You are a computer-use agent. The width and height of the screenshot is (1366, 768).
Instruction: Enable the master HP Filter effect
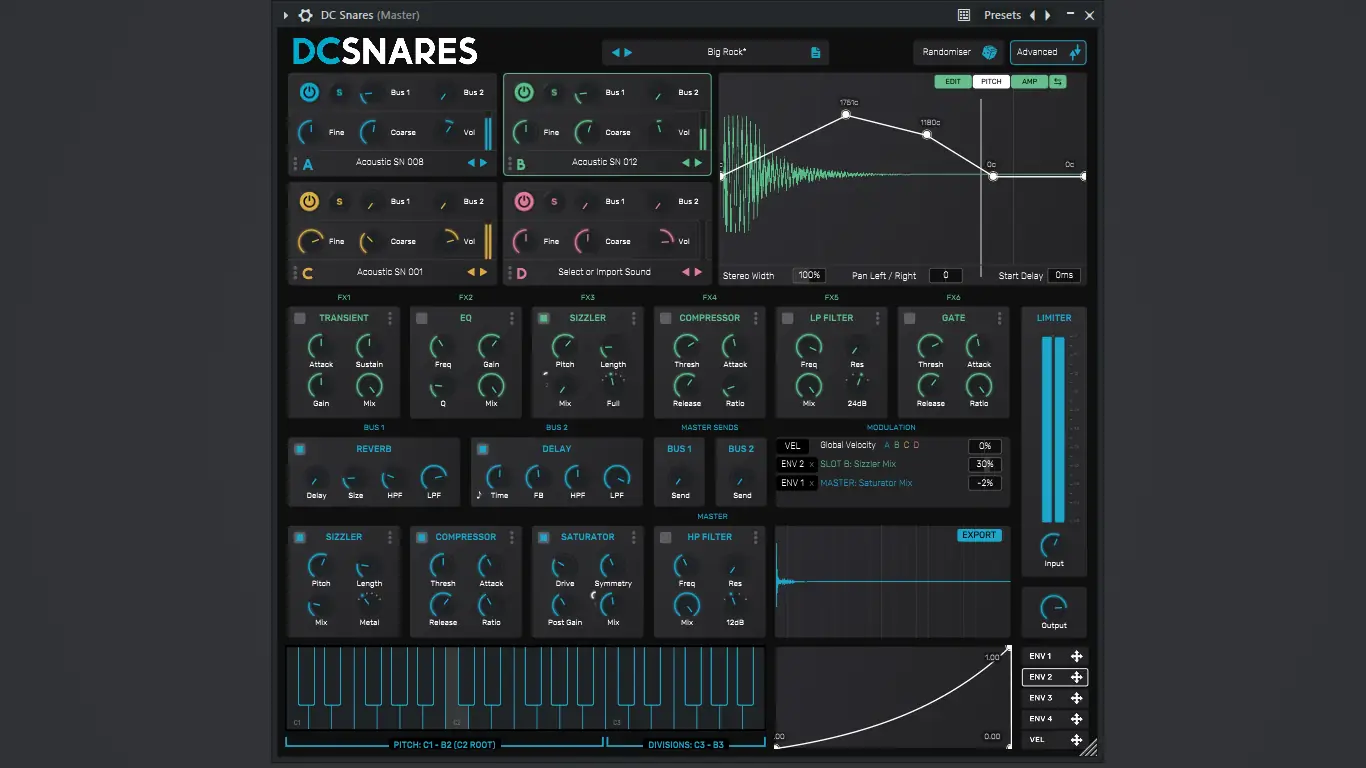[666, 537]
